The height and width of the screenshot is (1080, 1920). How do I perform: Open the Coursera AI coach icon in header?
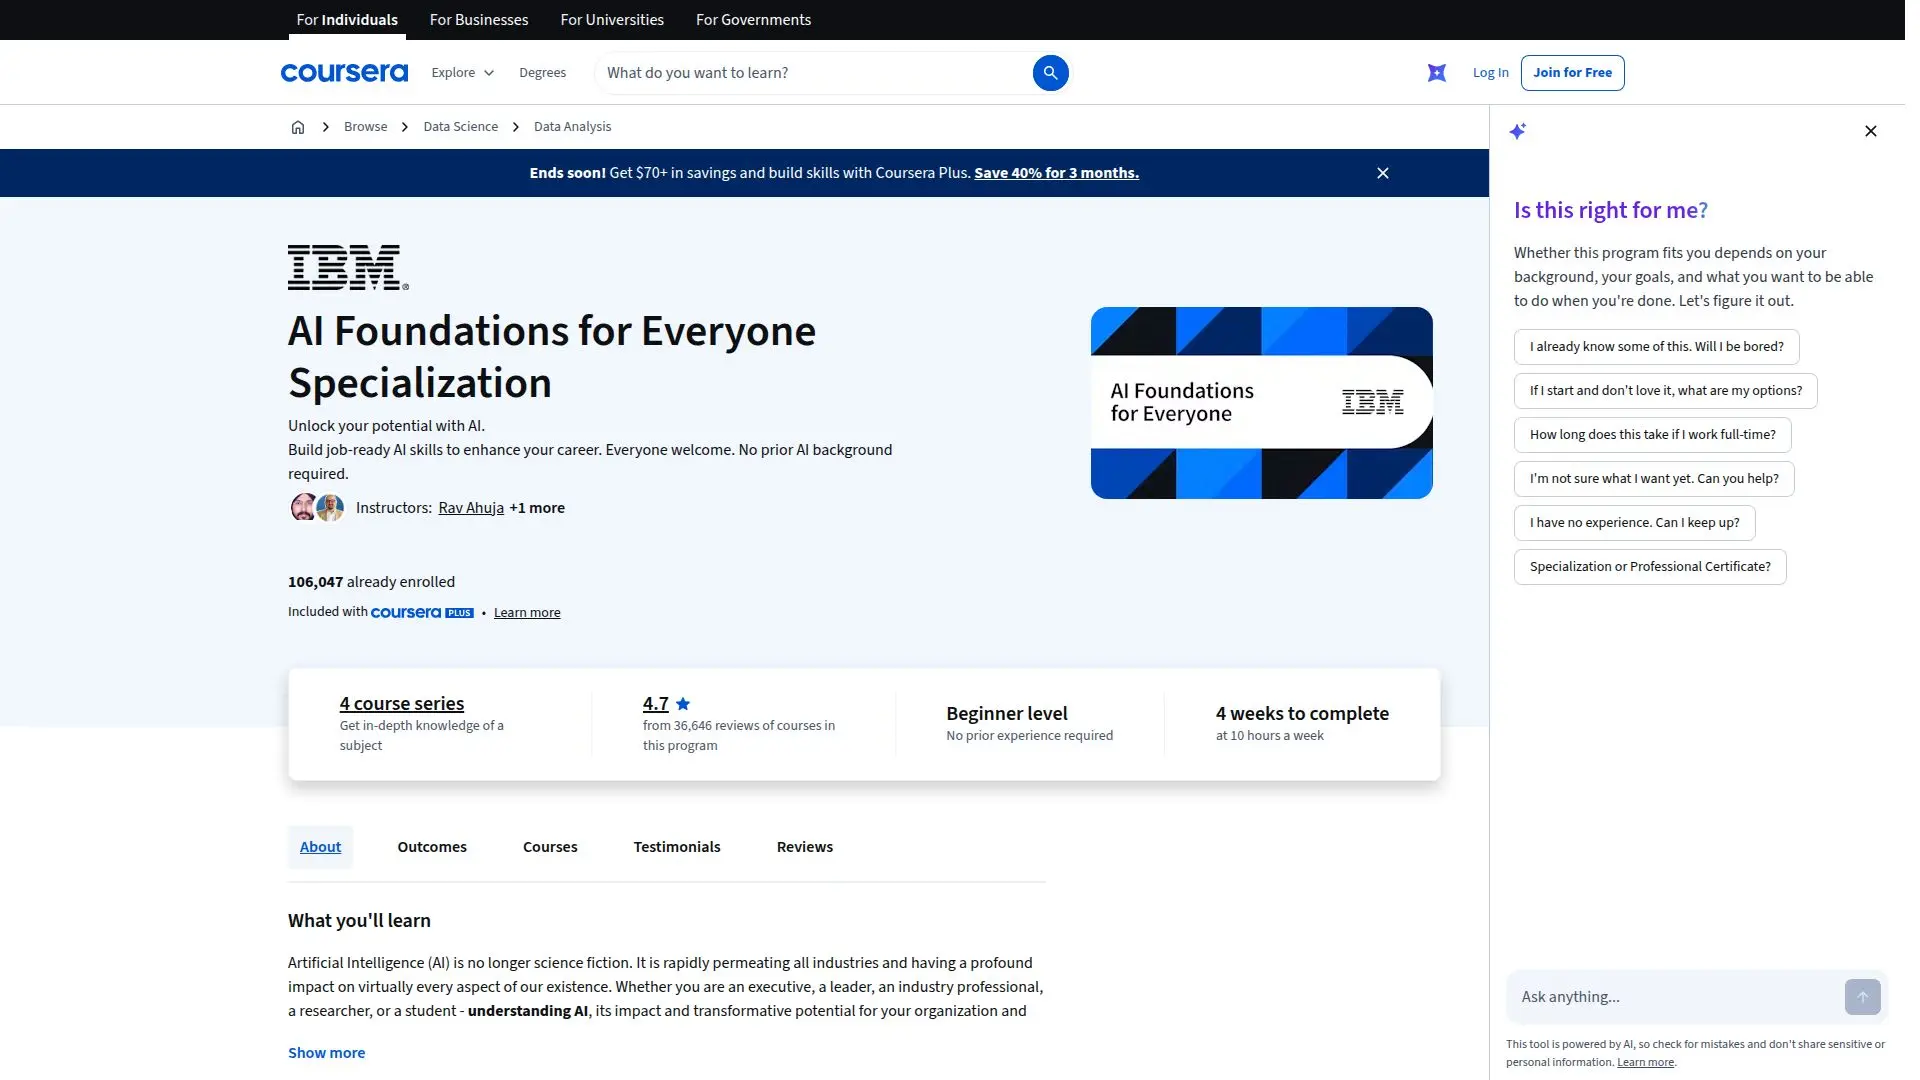pos(1437,73)
